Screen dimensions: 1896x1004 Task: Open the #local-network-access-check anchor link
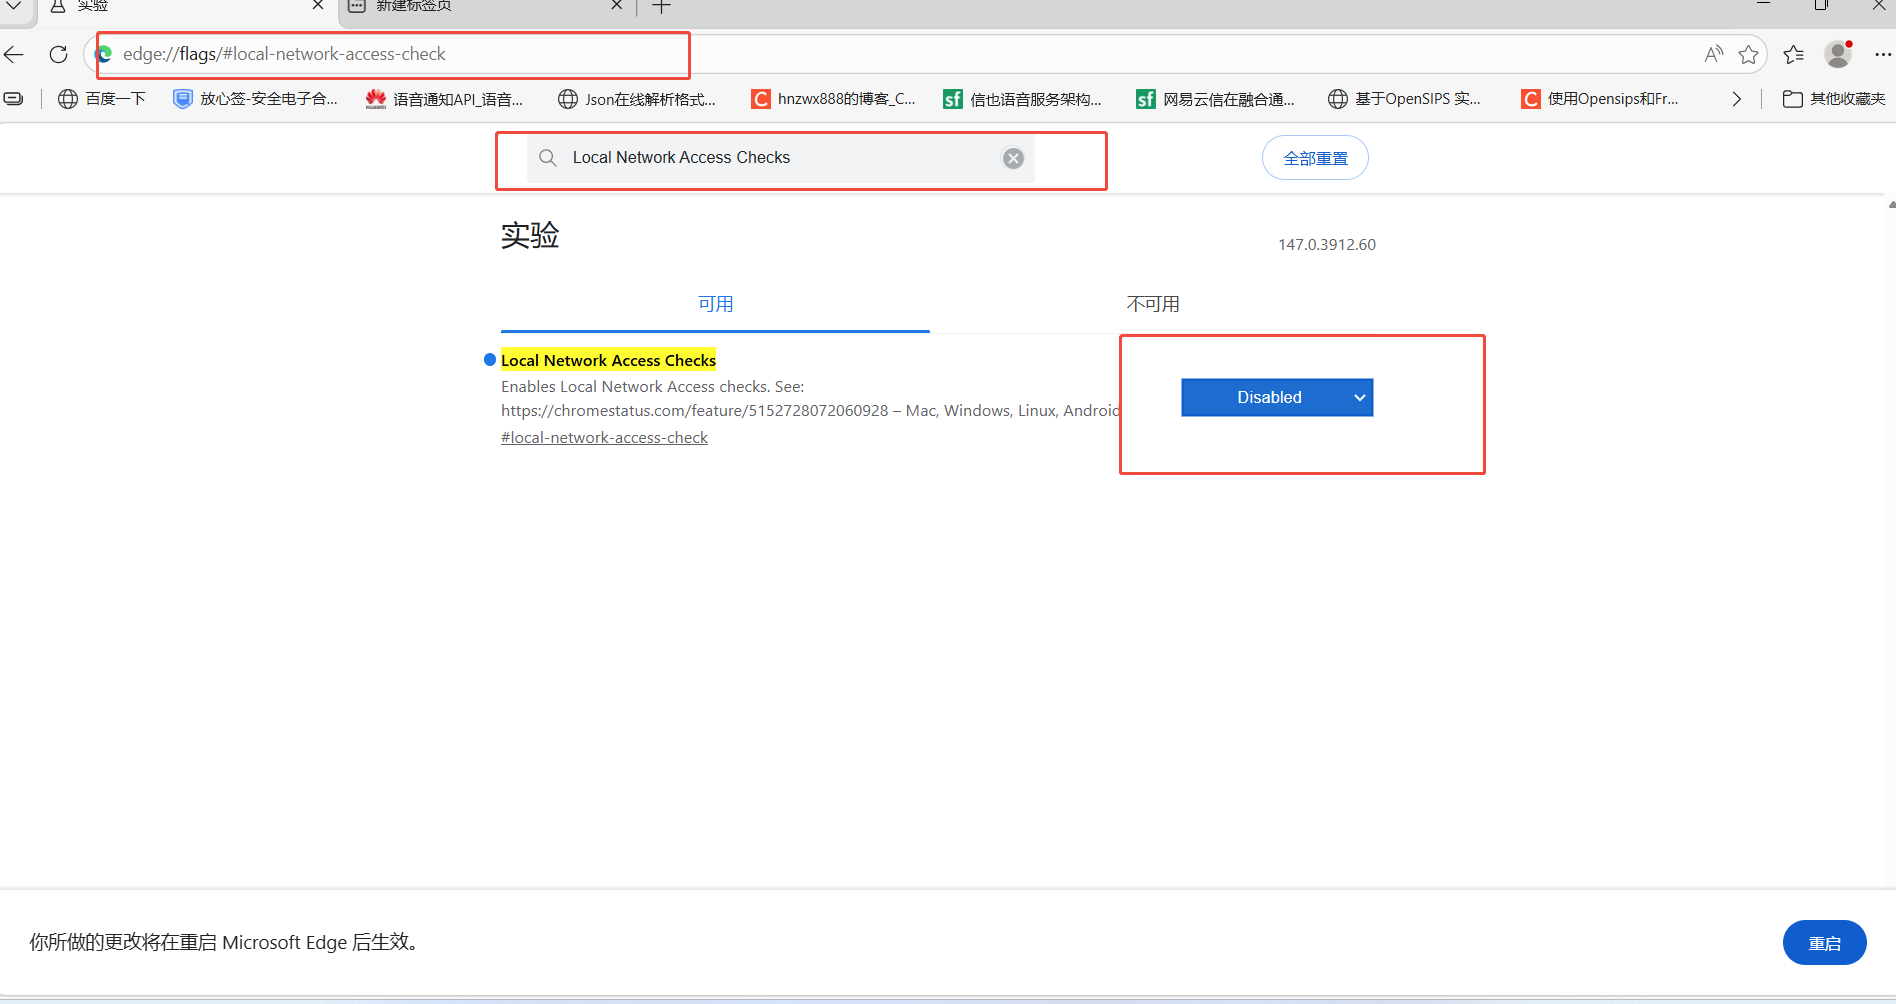pyautogui.click(x=604, y=438)
